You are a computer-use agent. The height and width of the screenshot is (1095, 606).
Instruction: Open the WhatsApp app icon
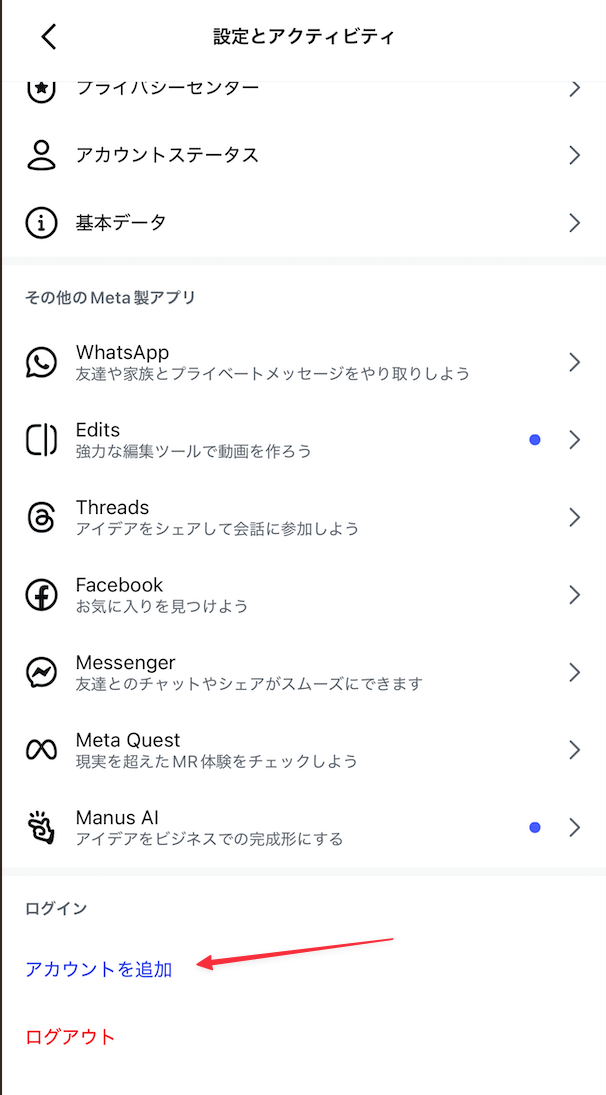(41, 363)
